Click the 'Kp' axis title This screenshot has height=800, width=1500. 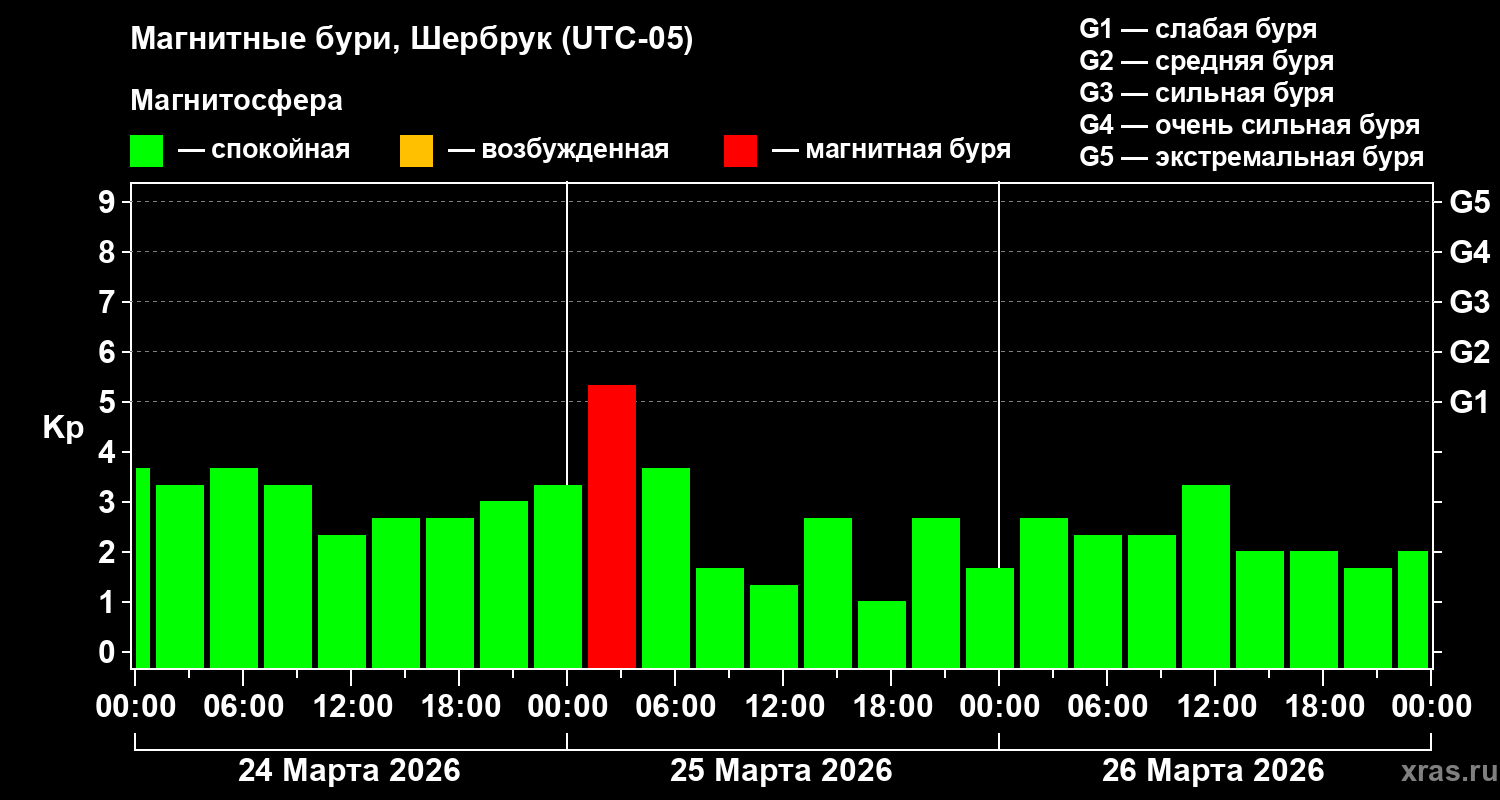(x=63, y=428)
